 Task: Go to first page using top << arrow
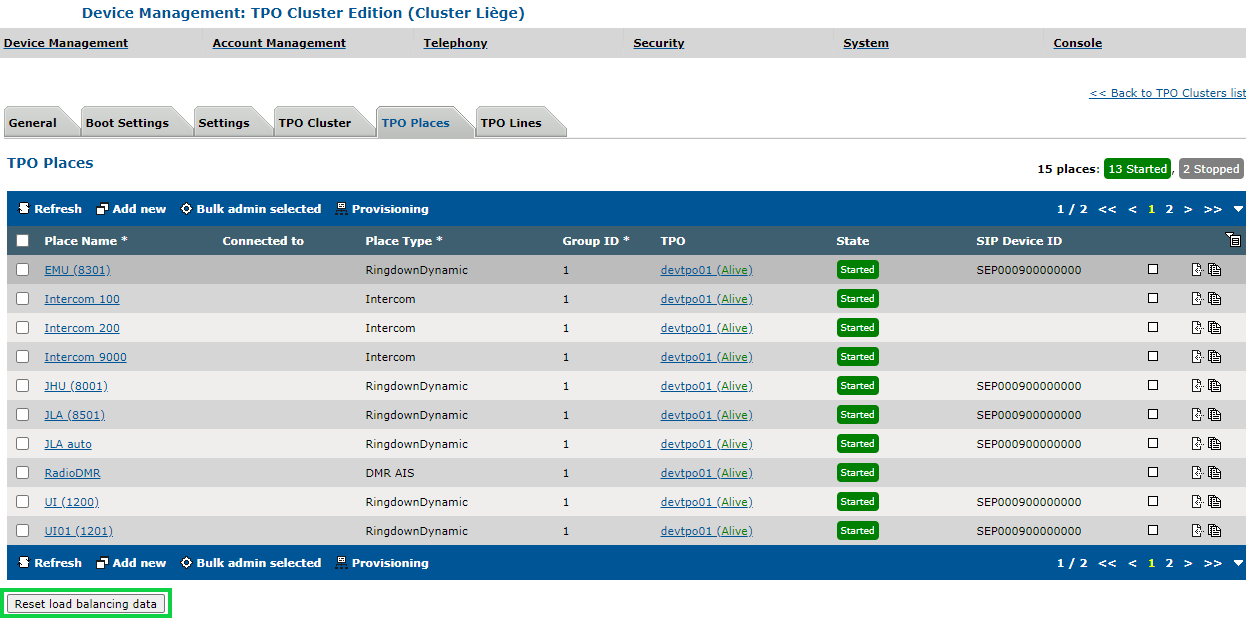(1107, 209)
